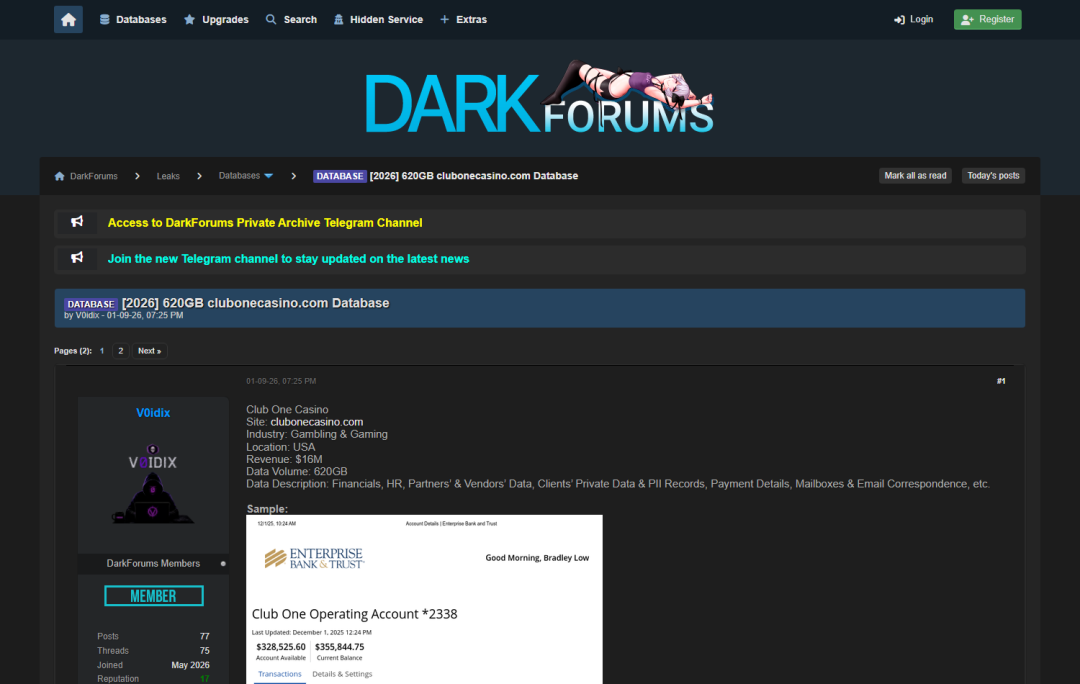Open the Databases menu item
Viewport: 1080px width, 684px height.
[x=133, y=19]
